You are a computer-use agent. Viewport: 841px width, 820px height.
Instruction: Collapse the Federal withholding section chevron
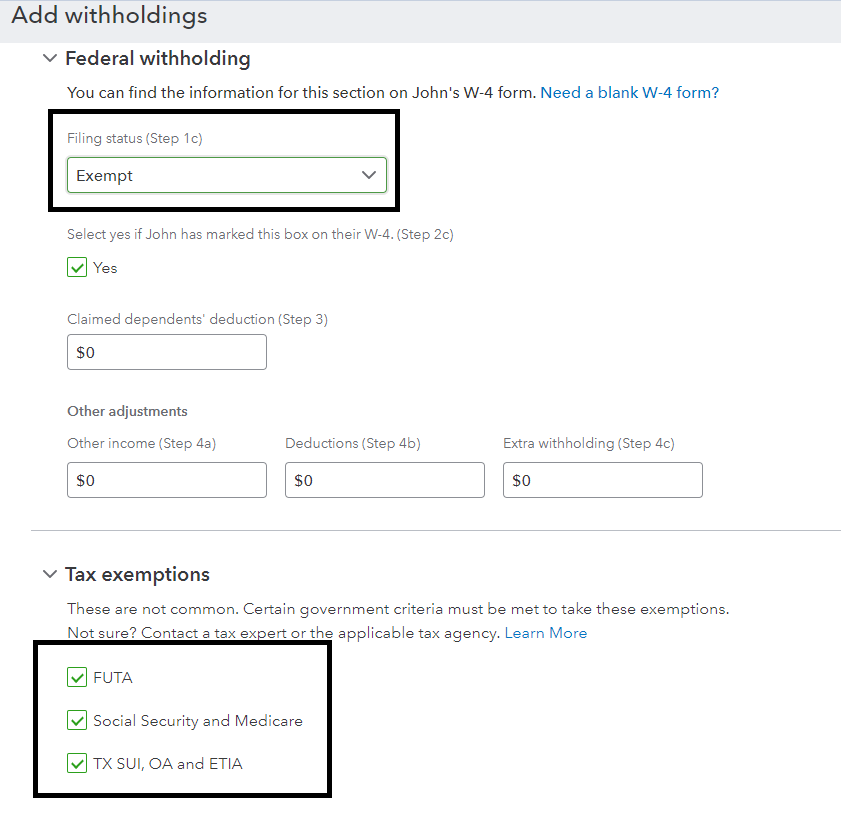click(x=50, y=59)
